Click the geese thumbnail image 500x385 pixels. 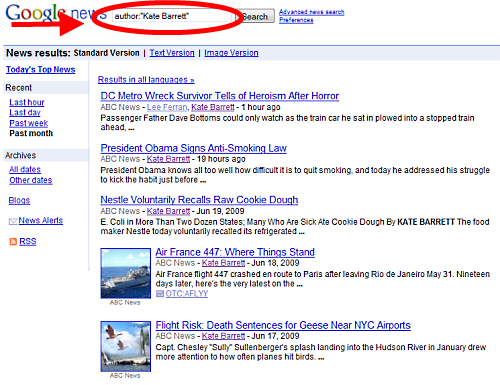click(126, 346)
